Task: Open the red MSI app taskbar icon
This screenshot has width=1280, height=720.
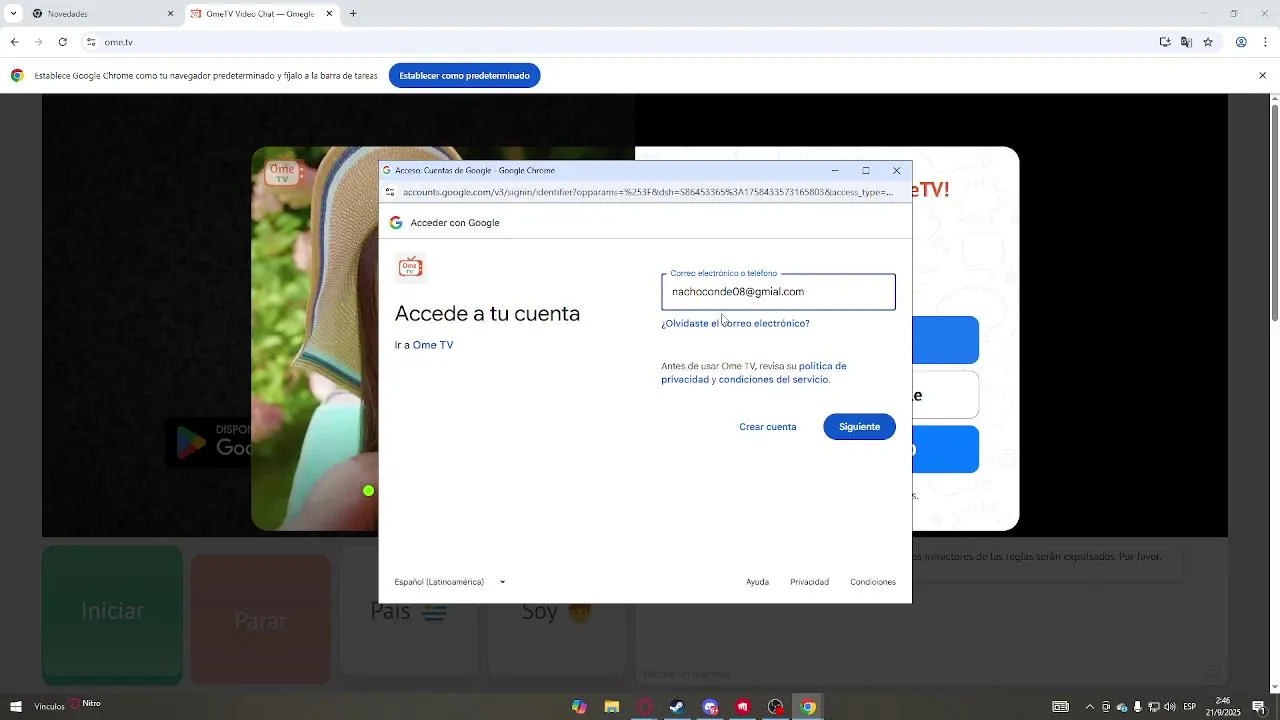Action: (743, 707)
